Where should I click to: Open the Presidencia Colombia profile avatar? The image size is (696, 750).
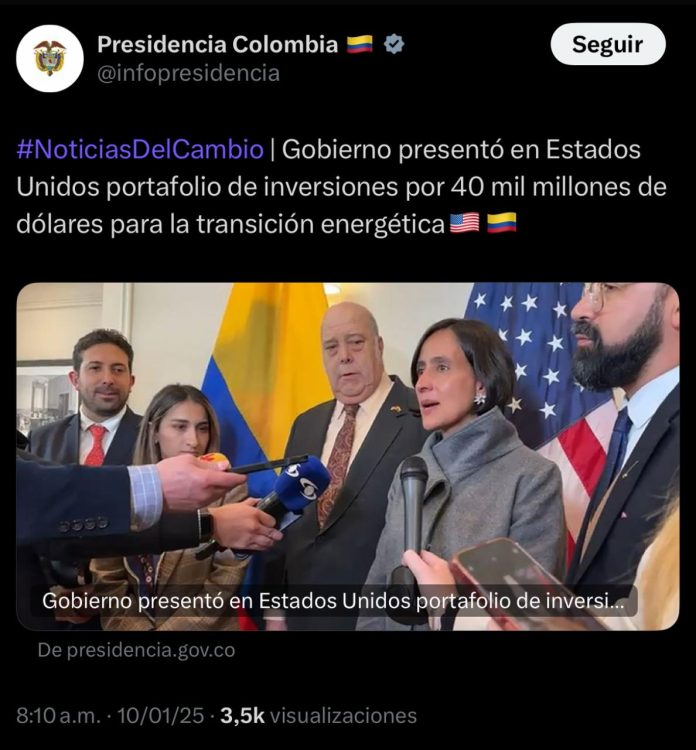pyautogui.click(x=50, y=58)
